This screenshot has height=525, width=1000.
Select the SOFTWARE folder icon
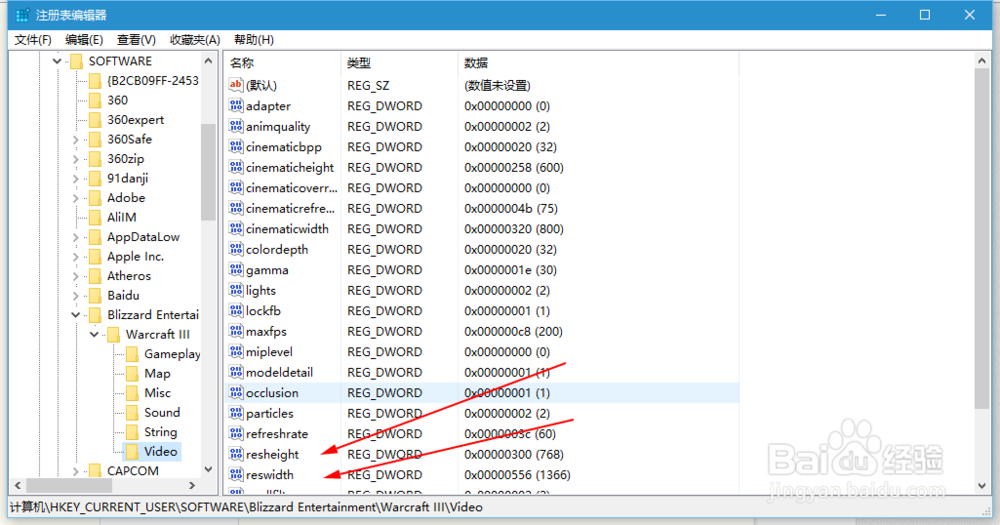point(77,61)
